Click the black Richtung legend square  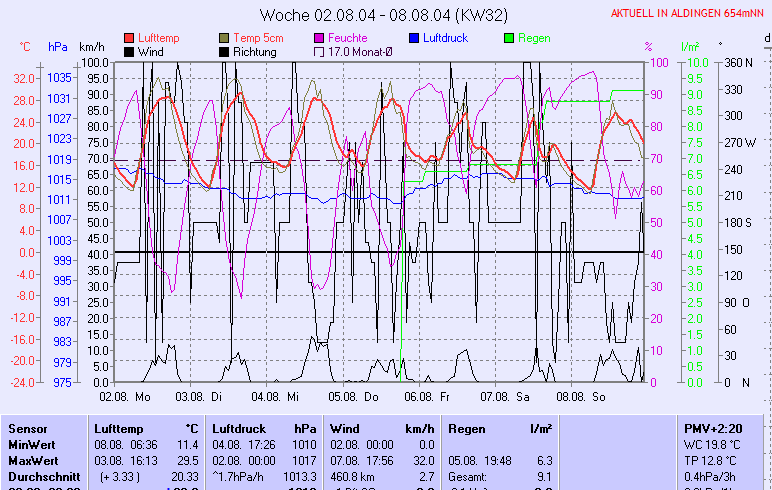click(x=223, y=51)
